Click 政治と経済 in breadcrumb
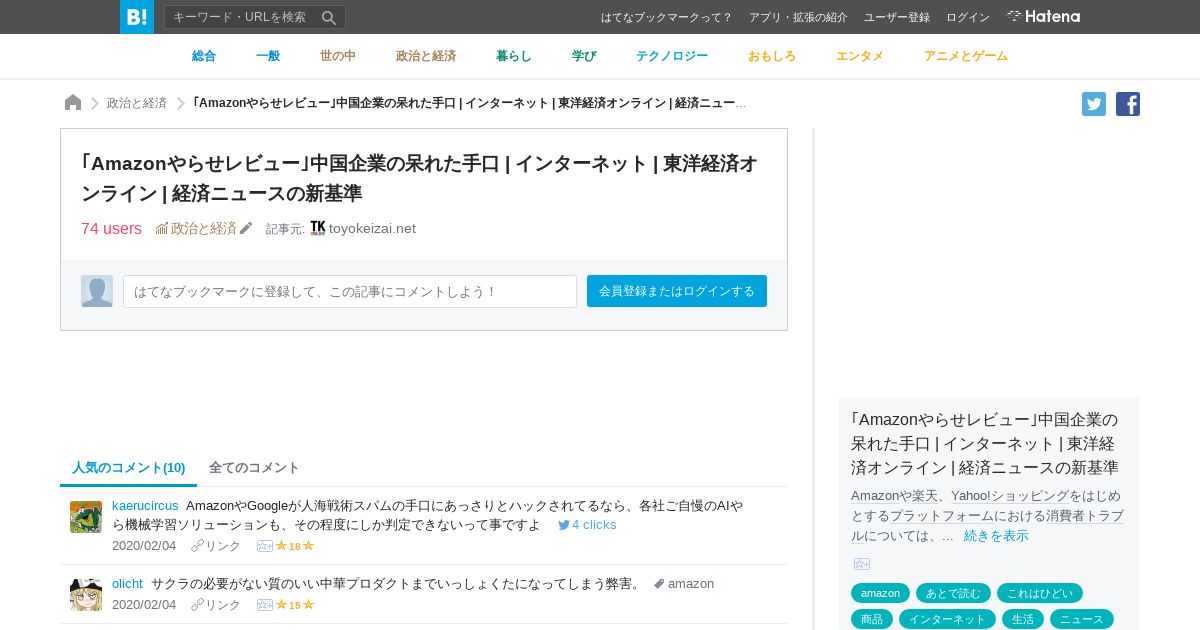The image size is (1200, 630). tap(137, 103)
